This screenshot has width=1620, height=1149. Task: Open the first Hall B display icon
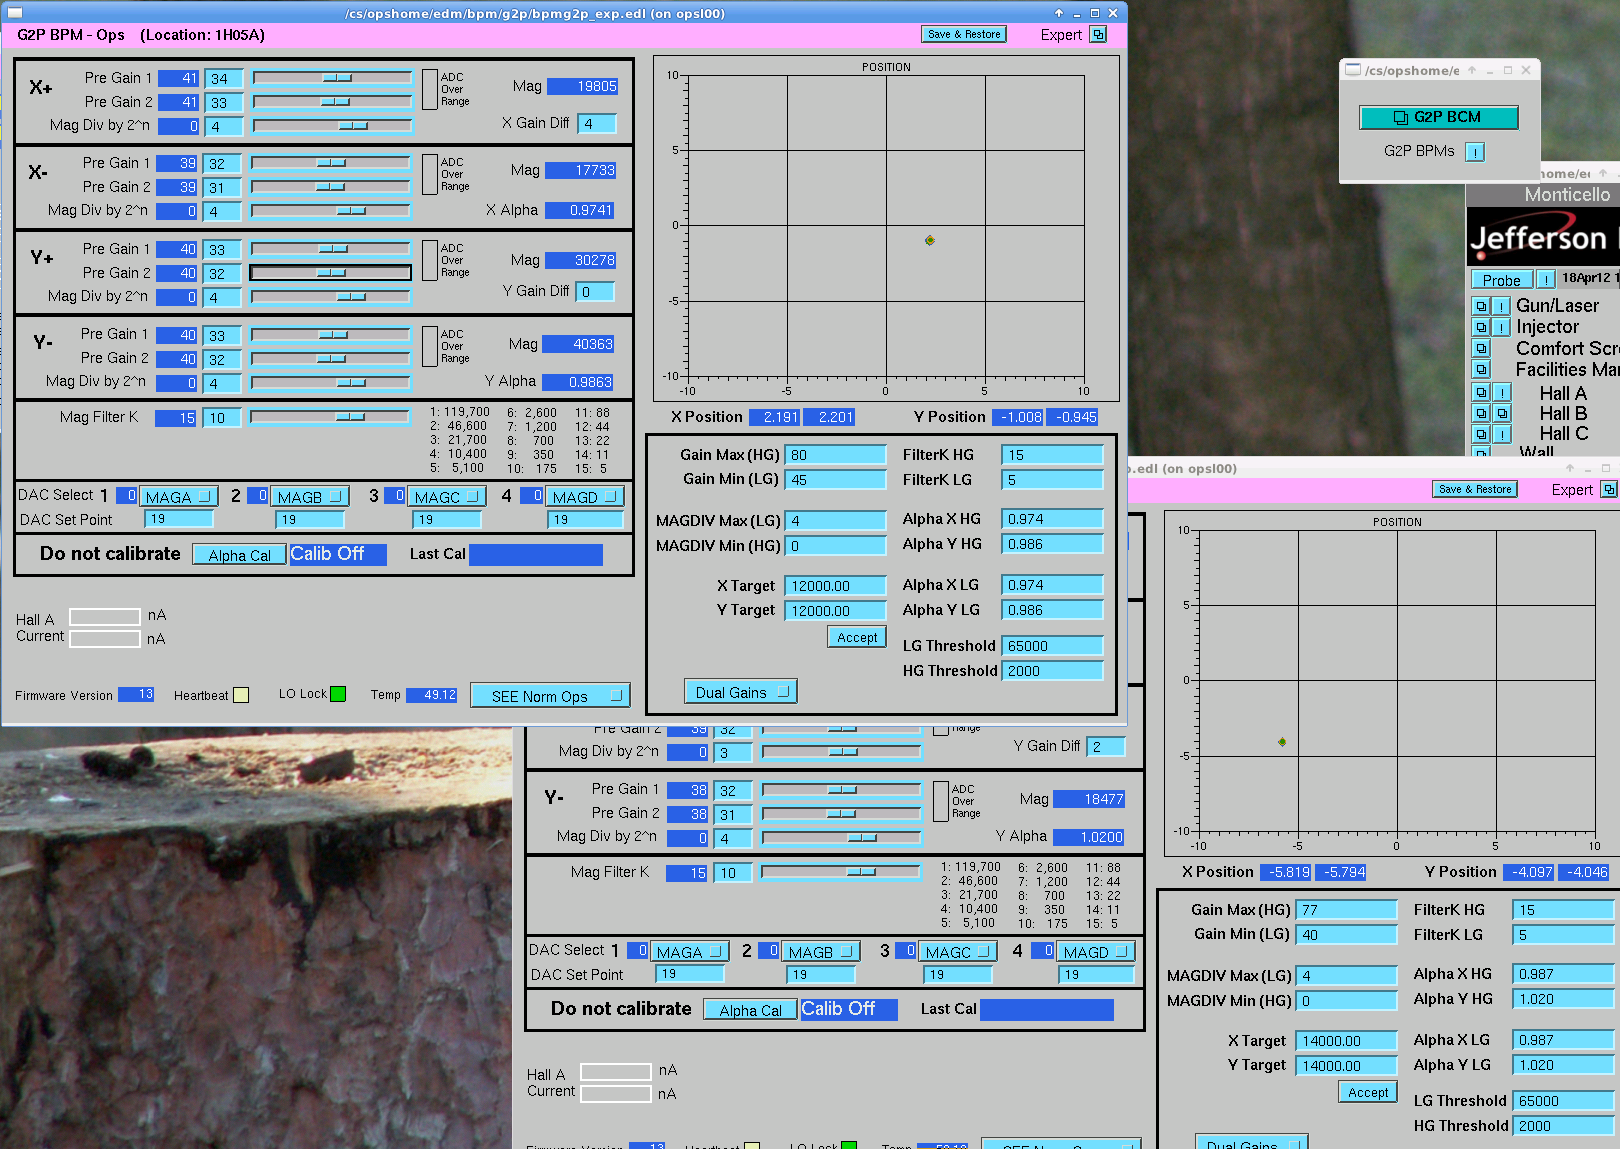1481,413
